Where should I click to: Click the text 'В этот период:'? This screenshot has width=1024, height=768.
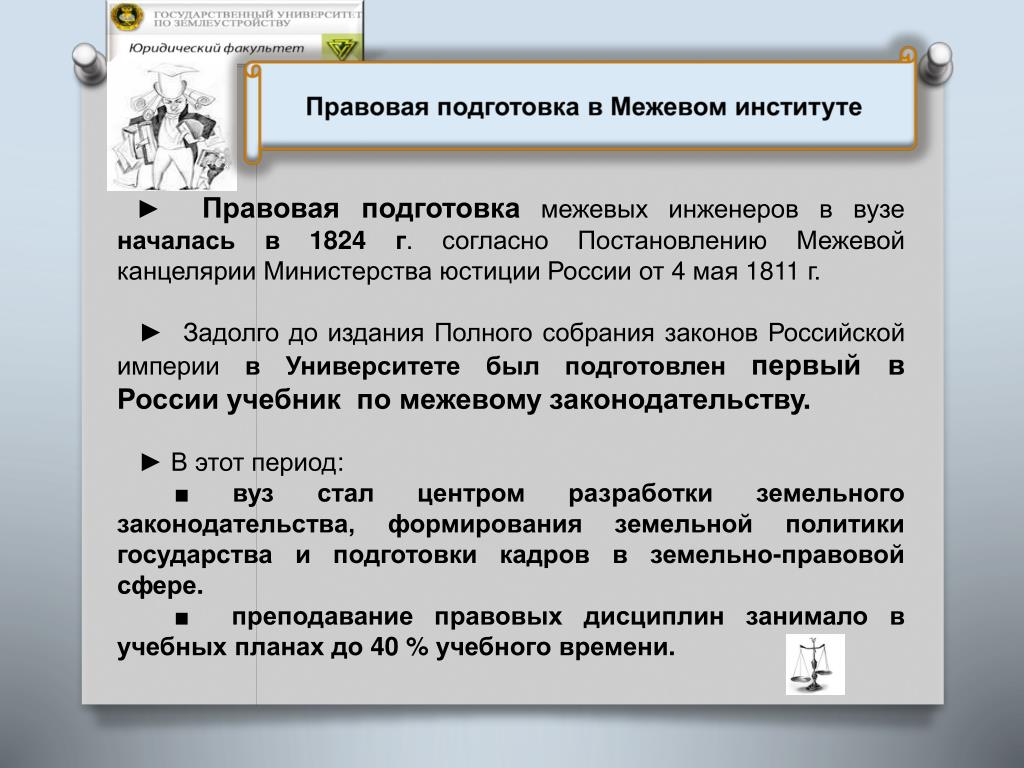(x=257, y=462)
